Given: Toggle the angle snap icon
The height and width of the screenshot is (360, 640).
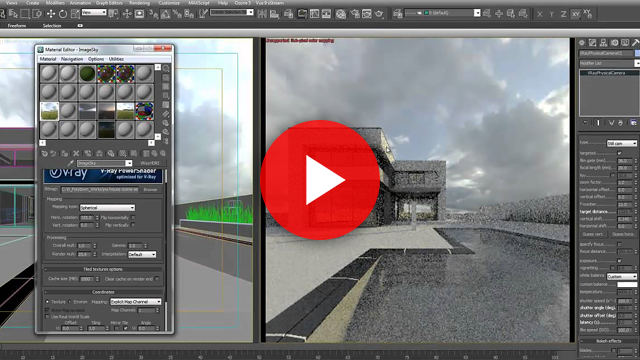Looking at the screenshot, I should coord(165,14).
